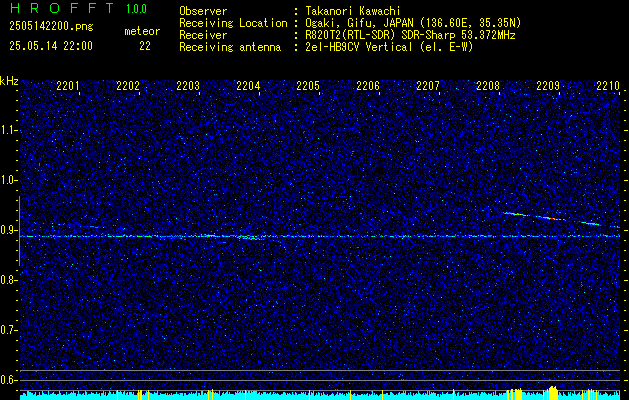The width and height of the screenshot is (629, 400).
Task: Click the kHz axis unit label
Action: [x=9, y=81]
